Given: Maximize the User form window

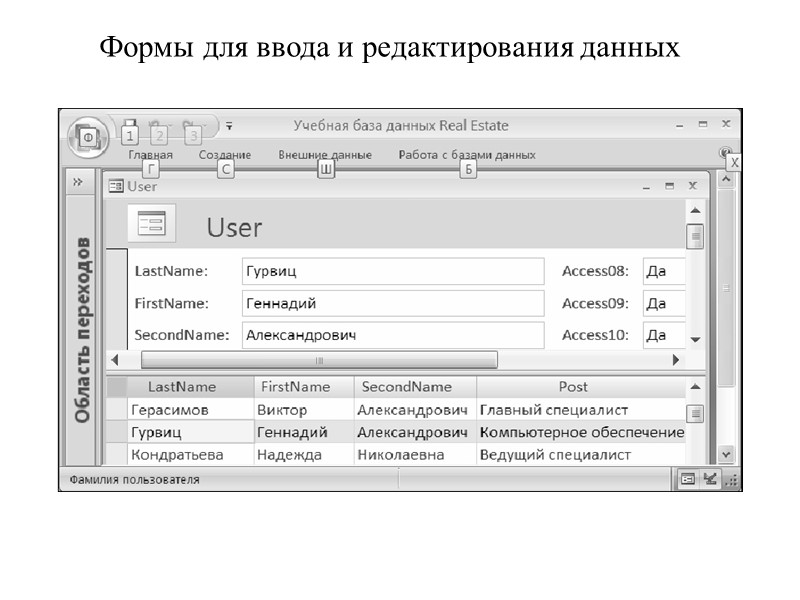Looking at the screenshot, I should point(669,186).
